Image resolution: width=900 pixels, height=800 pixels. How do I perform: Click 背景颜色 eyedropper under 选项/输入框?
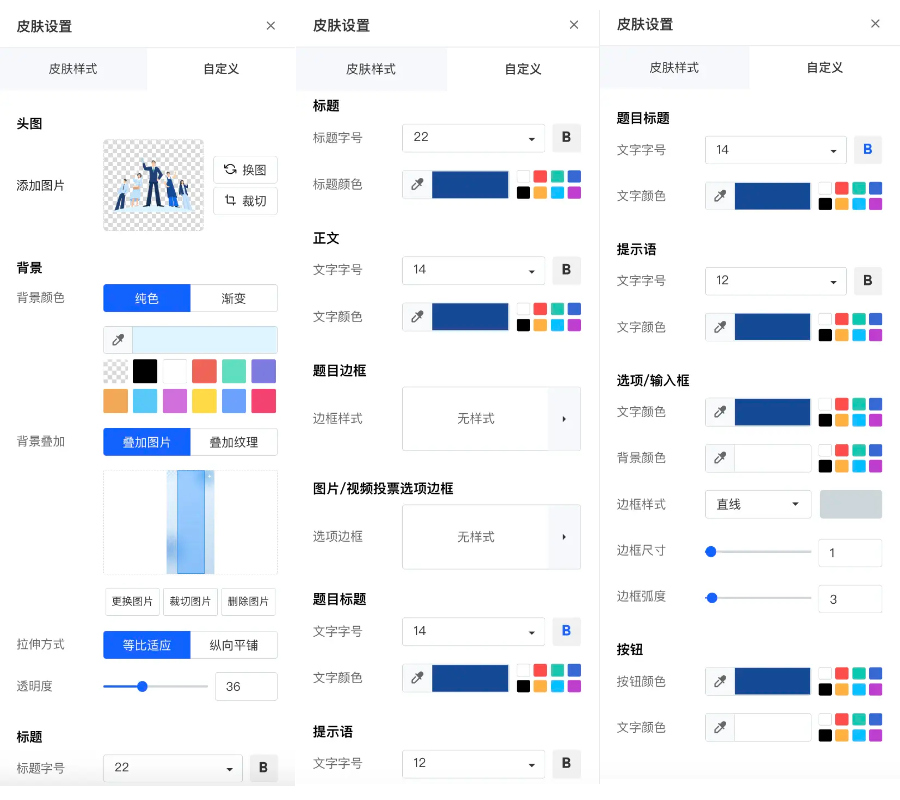pyautogui.click(x=719, y=458)
